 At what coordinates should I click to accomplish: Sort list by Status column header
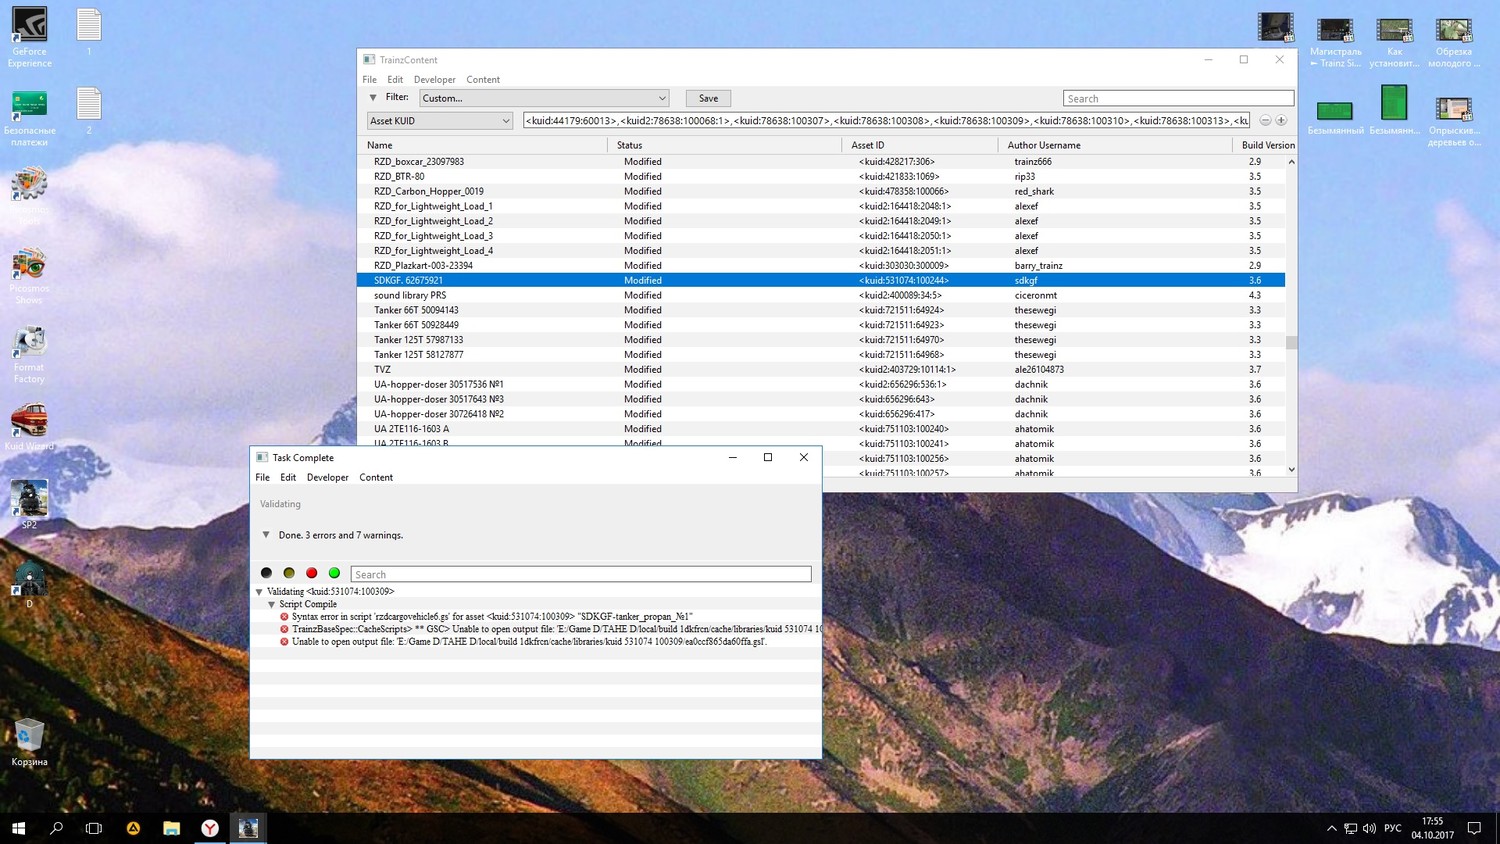coord(725,145)
